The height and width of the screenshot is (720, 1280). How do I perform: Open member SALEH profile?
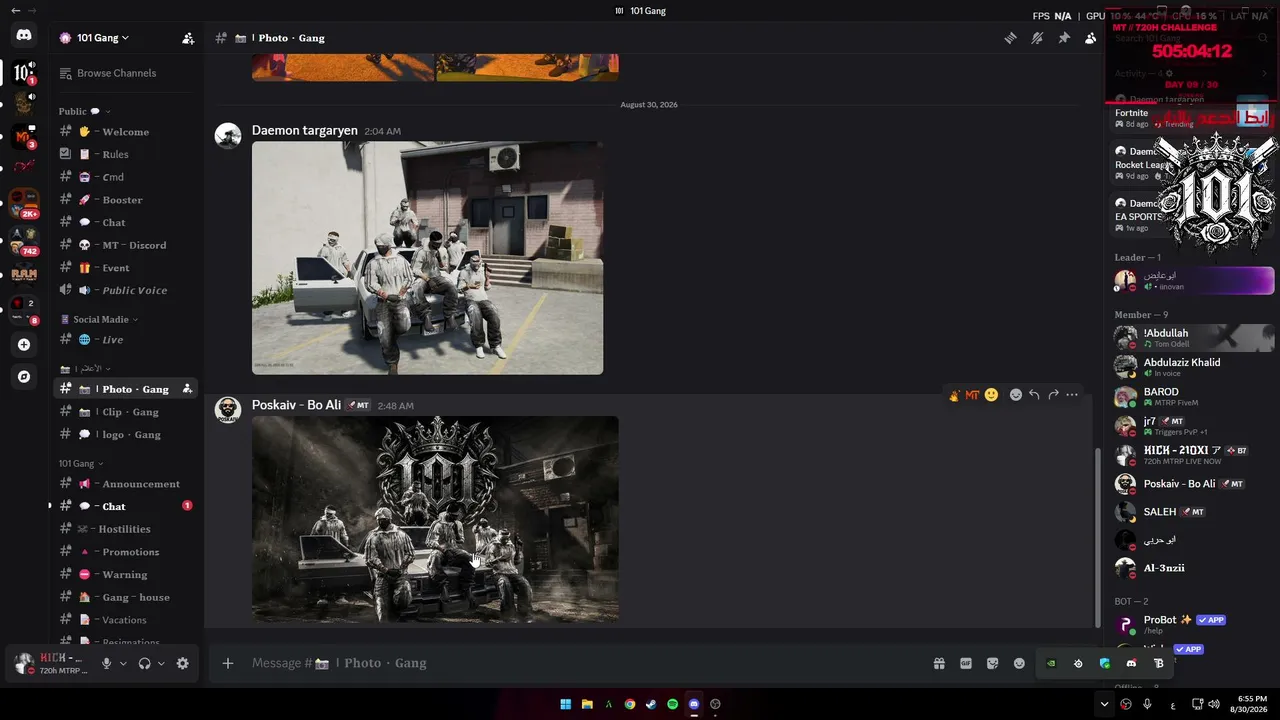pyautogui.click(x=1194, y=512)
